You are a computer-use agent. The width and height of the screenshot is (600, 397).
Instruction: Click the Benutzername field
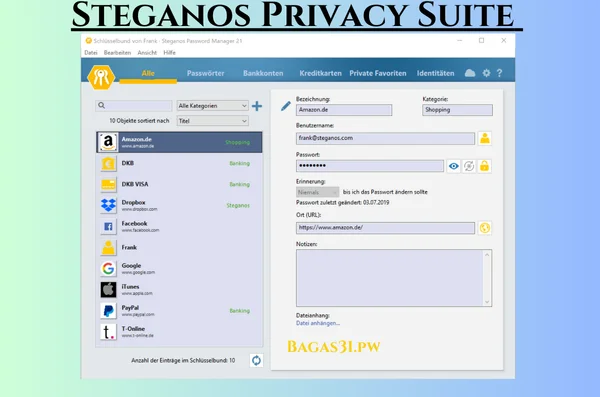[x=385, y=138]
